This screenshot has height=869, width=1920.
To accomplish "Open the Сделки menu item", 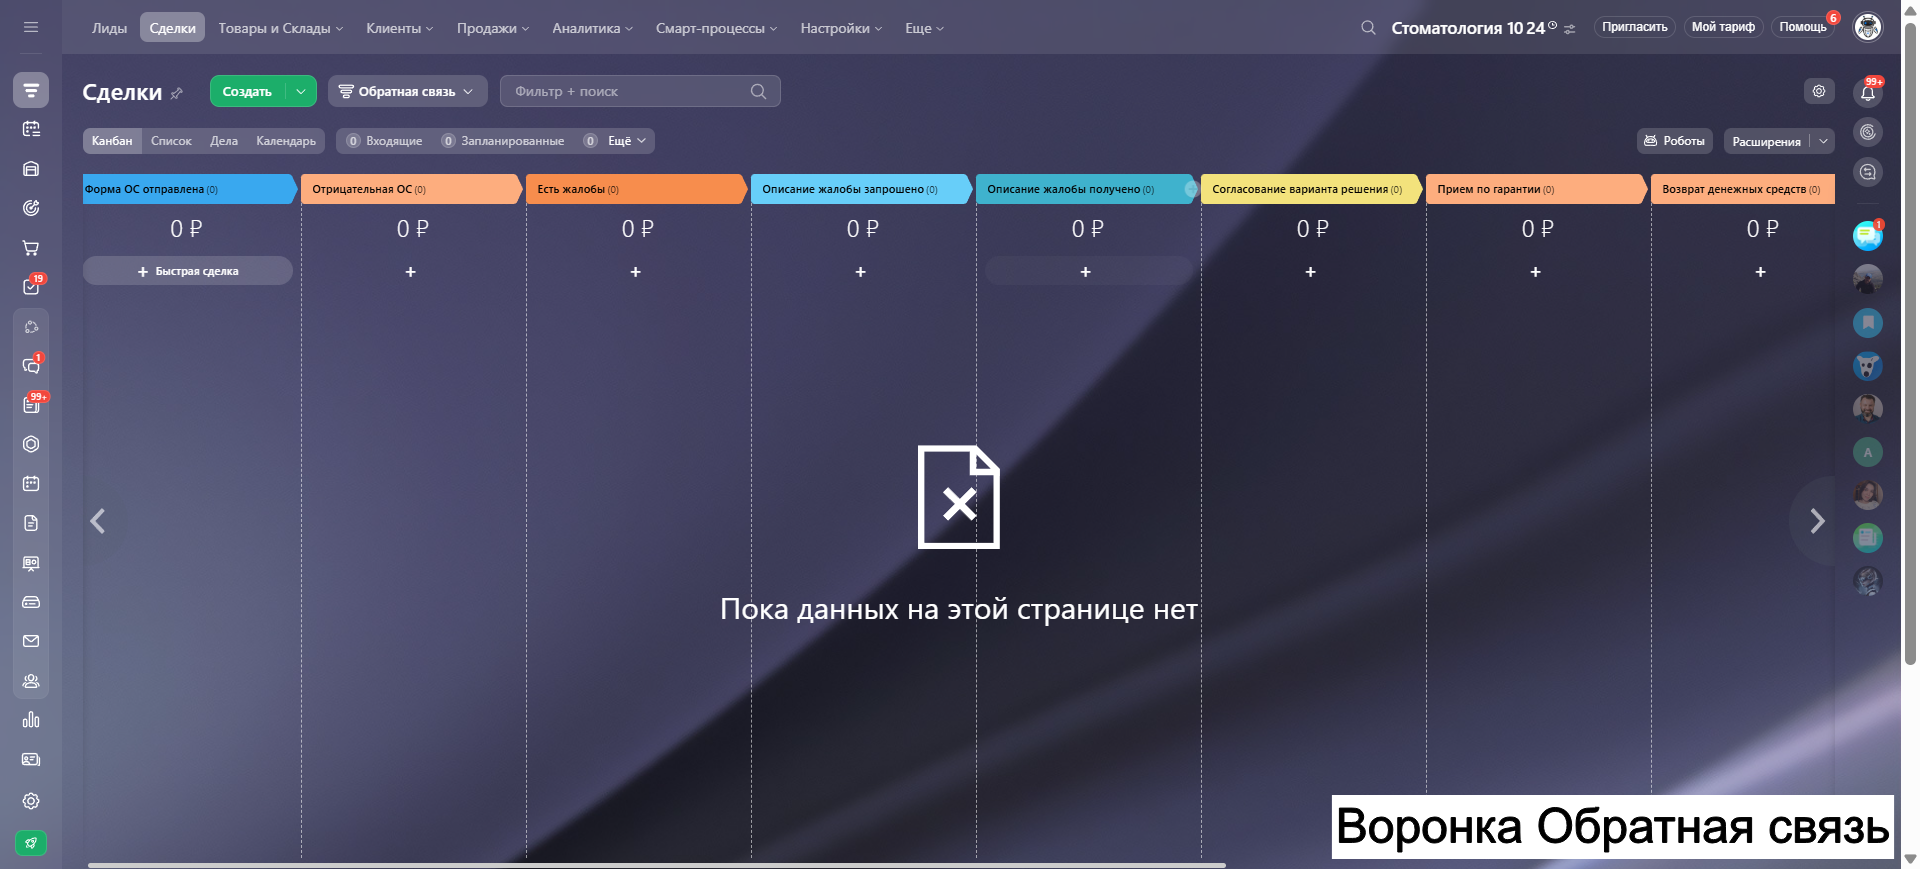I will coord(172,28).
